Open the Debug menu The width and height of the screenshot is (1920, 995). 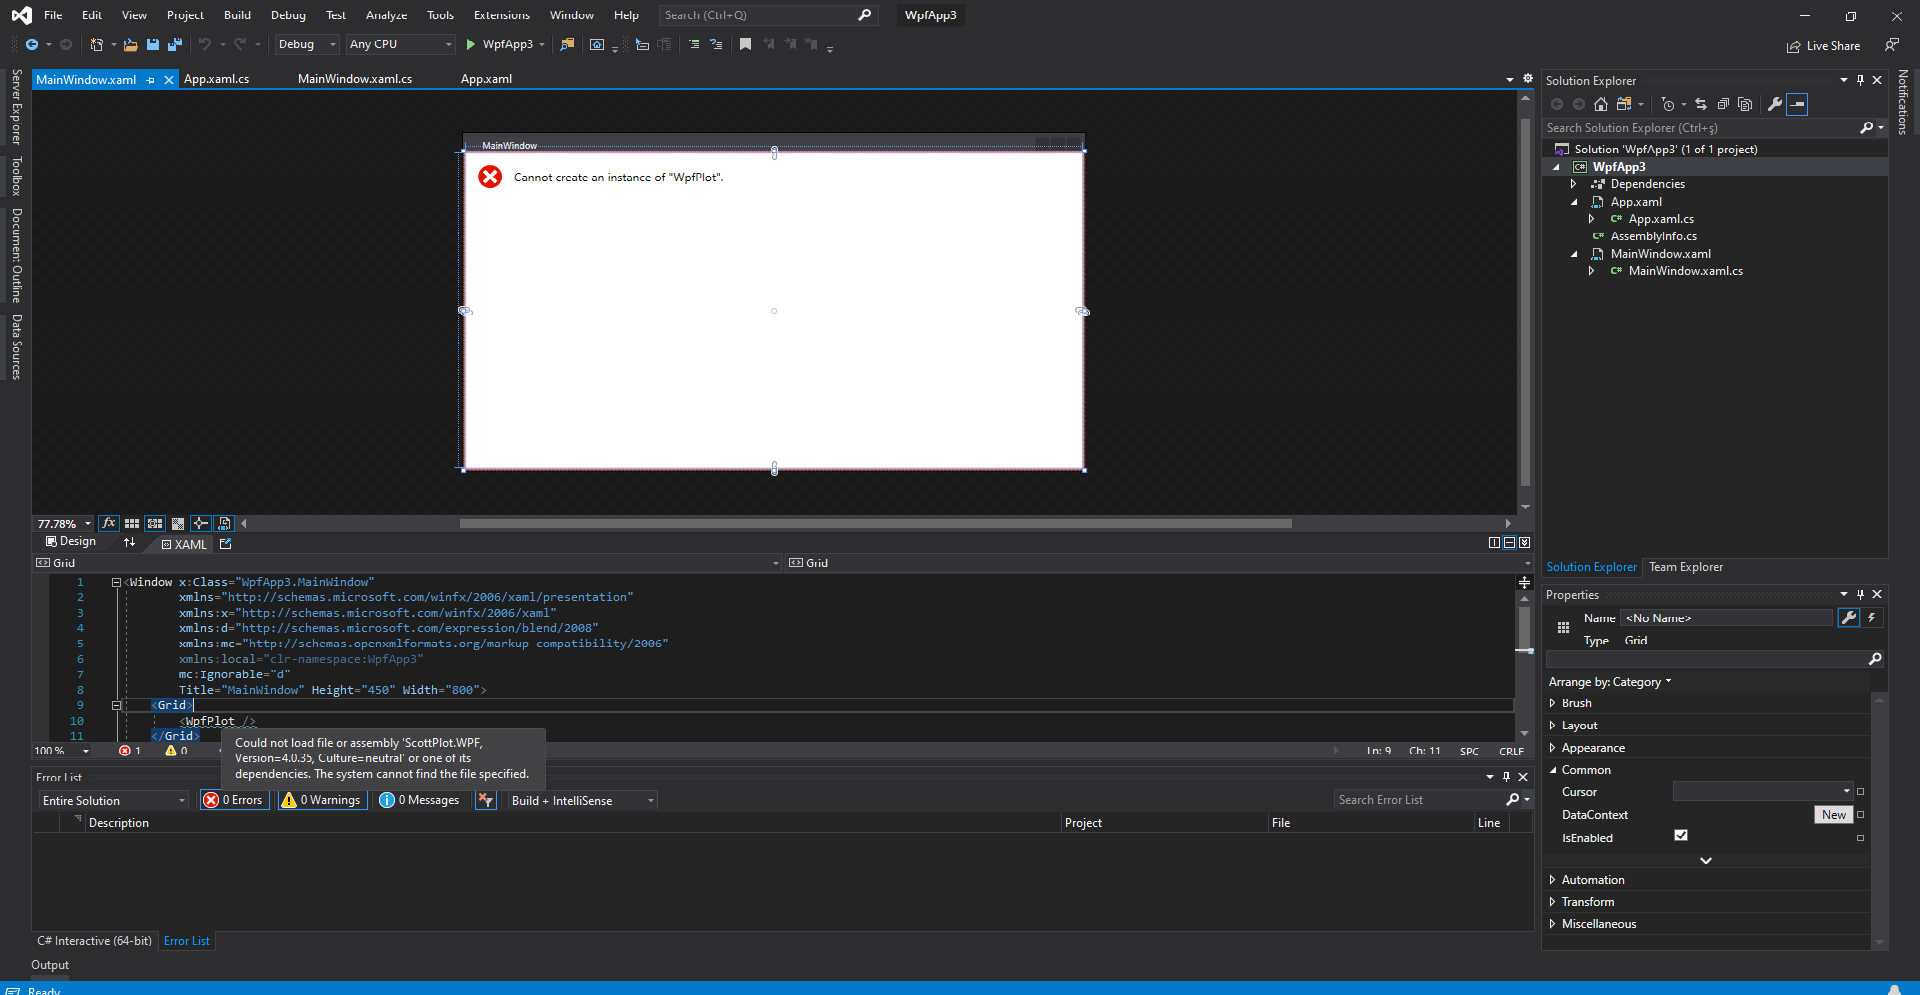point(288,15)
